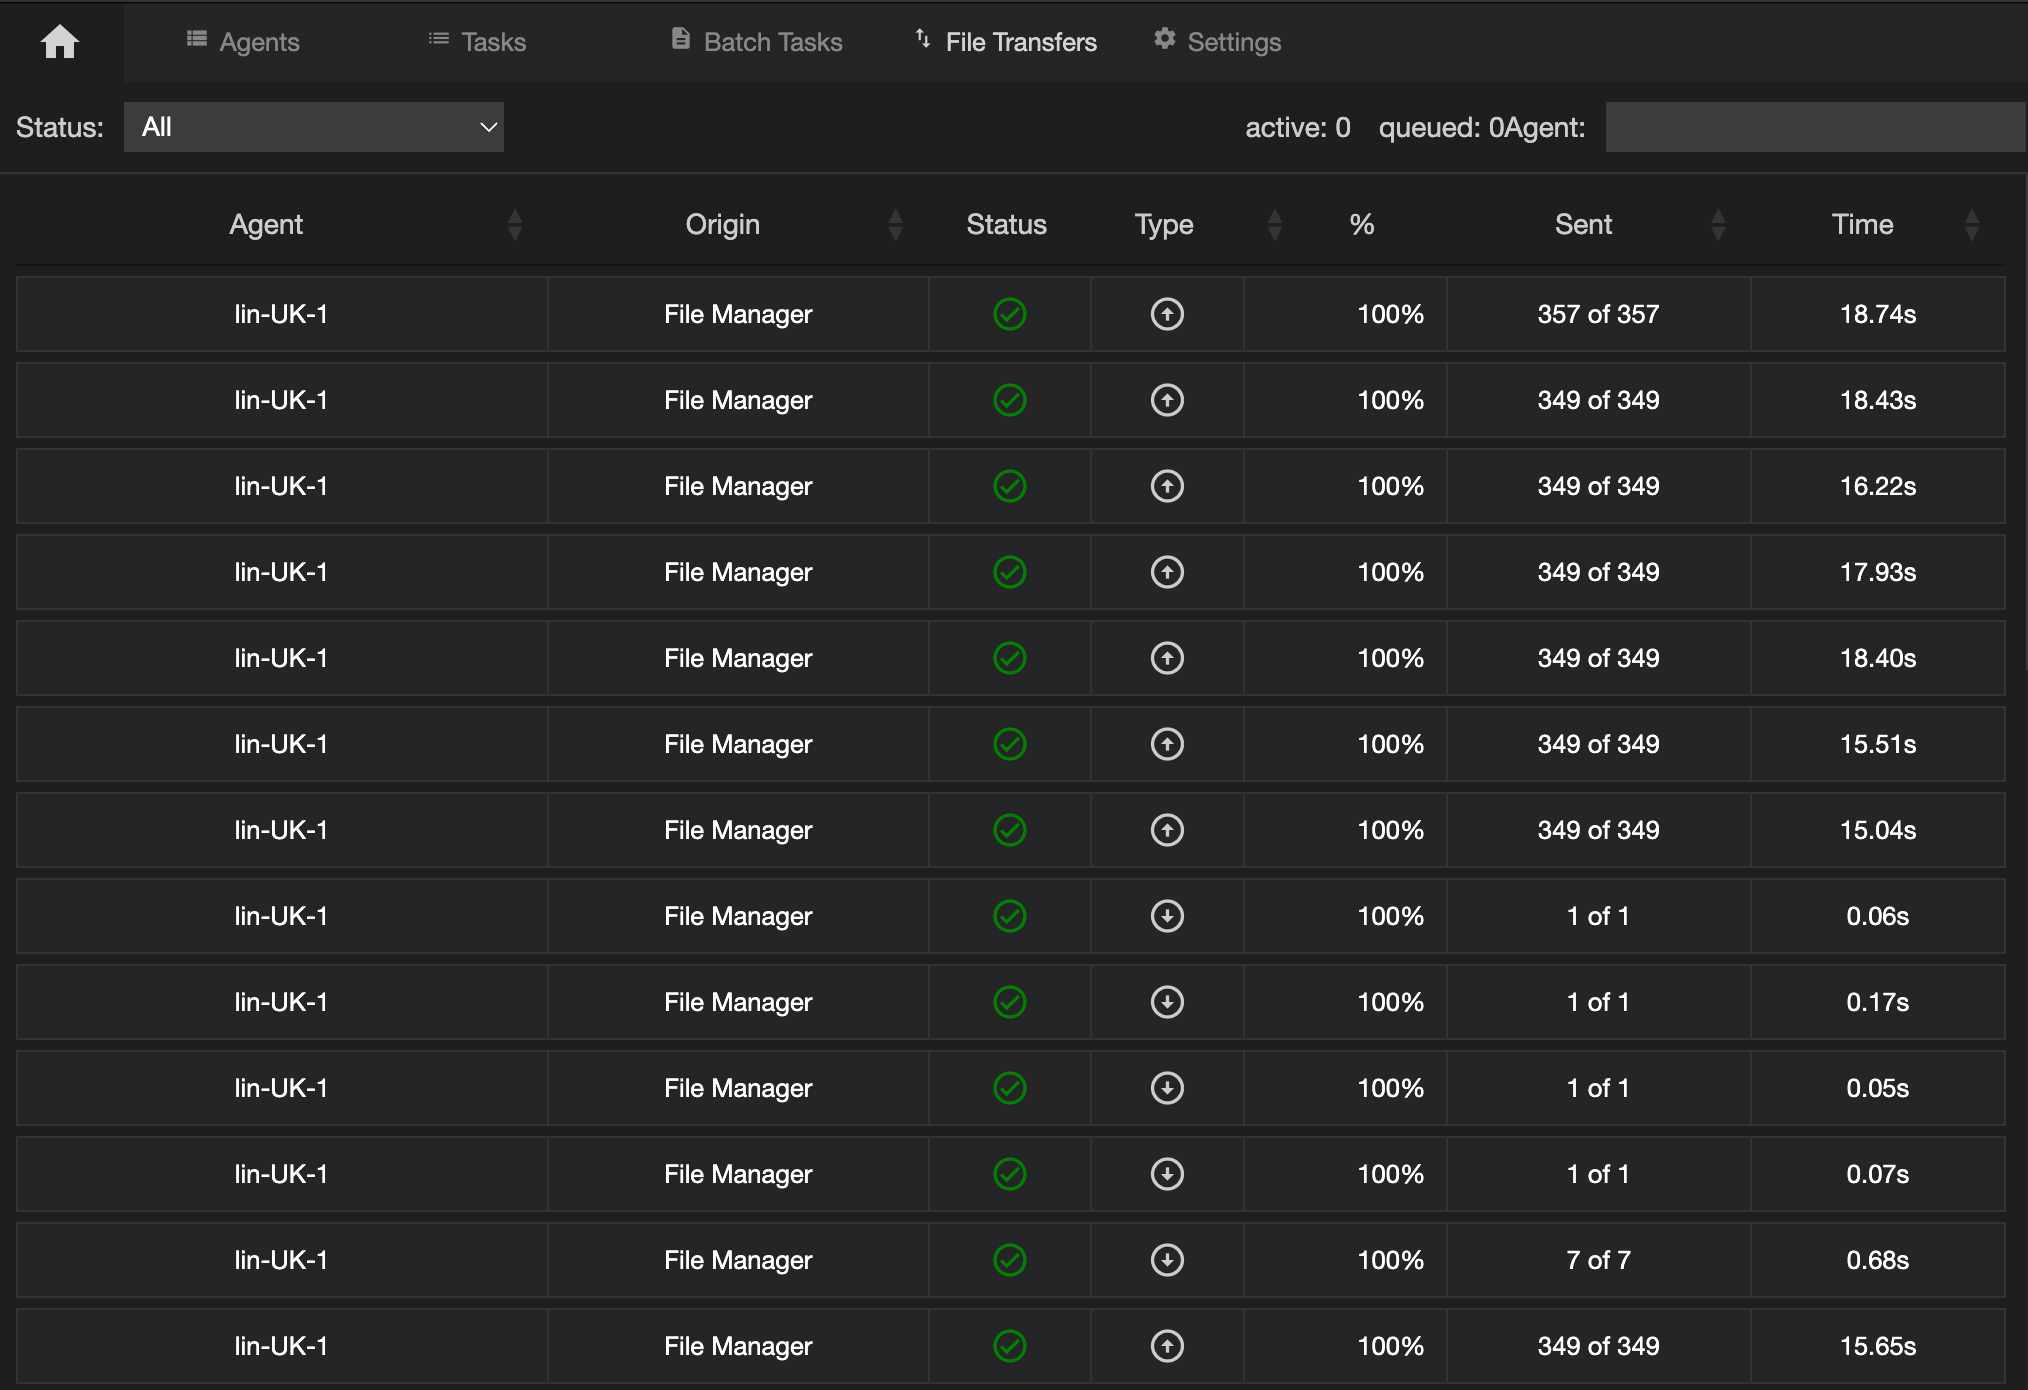
Task: Click download icon in 0.68s row
Action: pos(1167,1260)
